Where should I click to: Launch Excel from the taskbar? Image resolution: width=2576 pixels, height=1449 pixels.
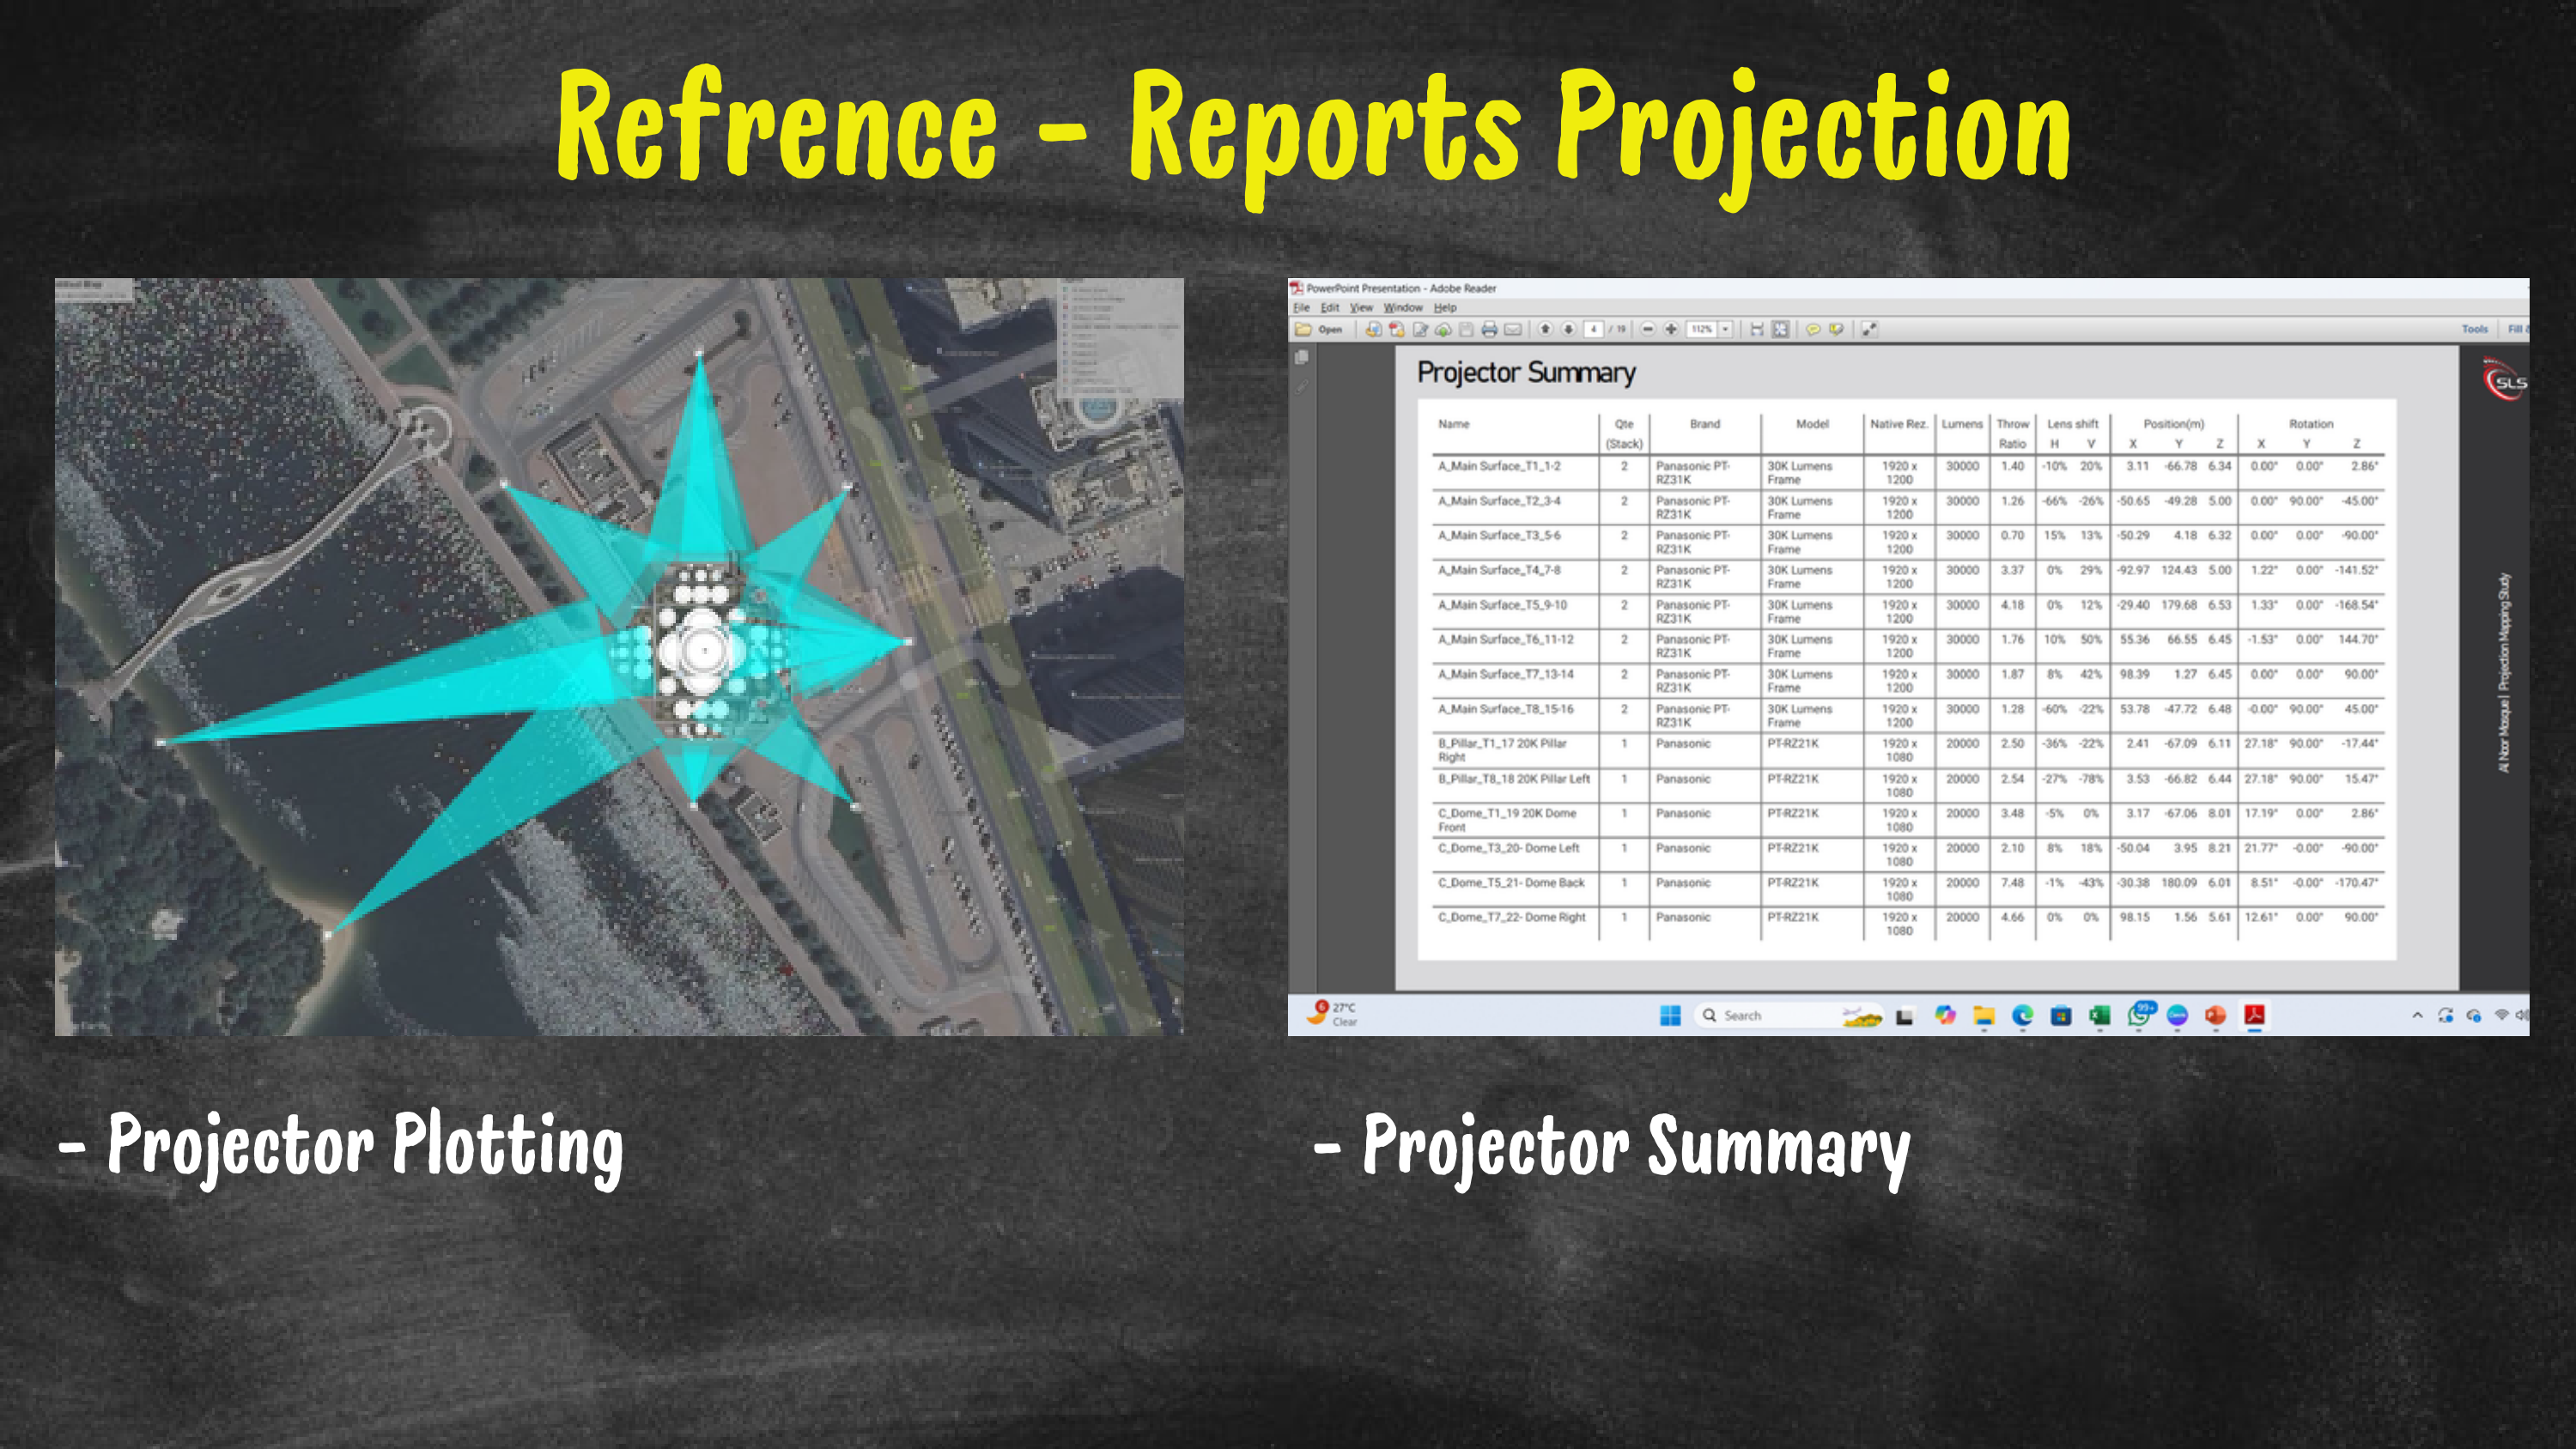point(2101,1015)
